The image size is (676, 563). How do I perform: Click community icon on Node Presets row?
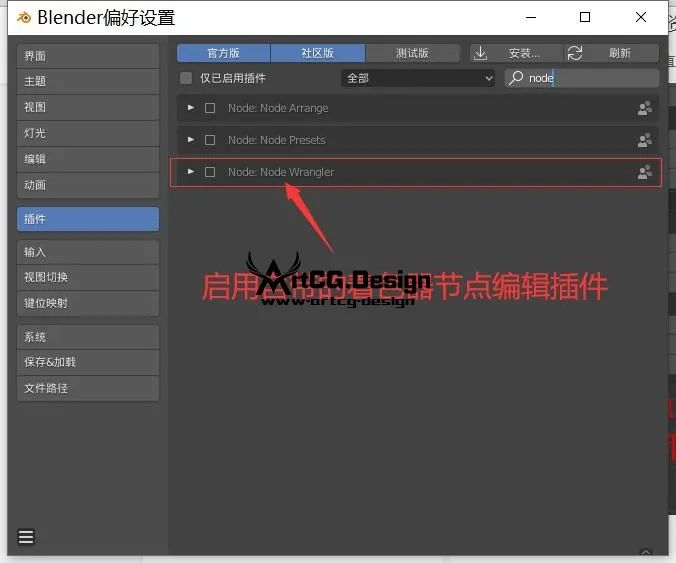(x=645, y=140)
